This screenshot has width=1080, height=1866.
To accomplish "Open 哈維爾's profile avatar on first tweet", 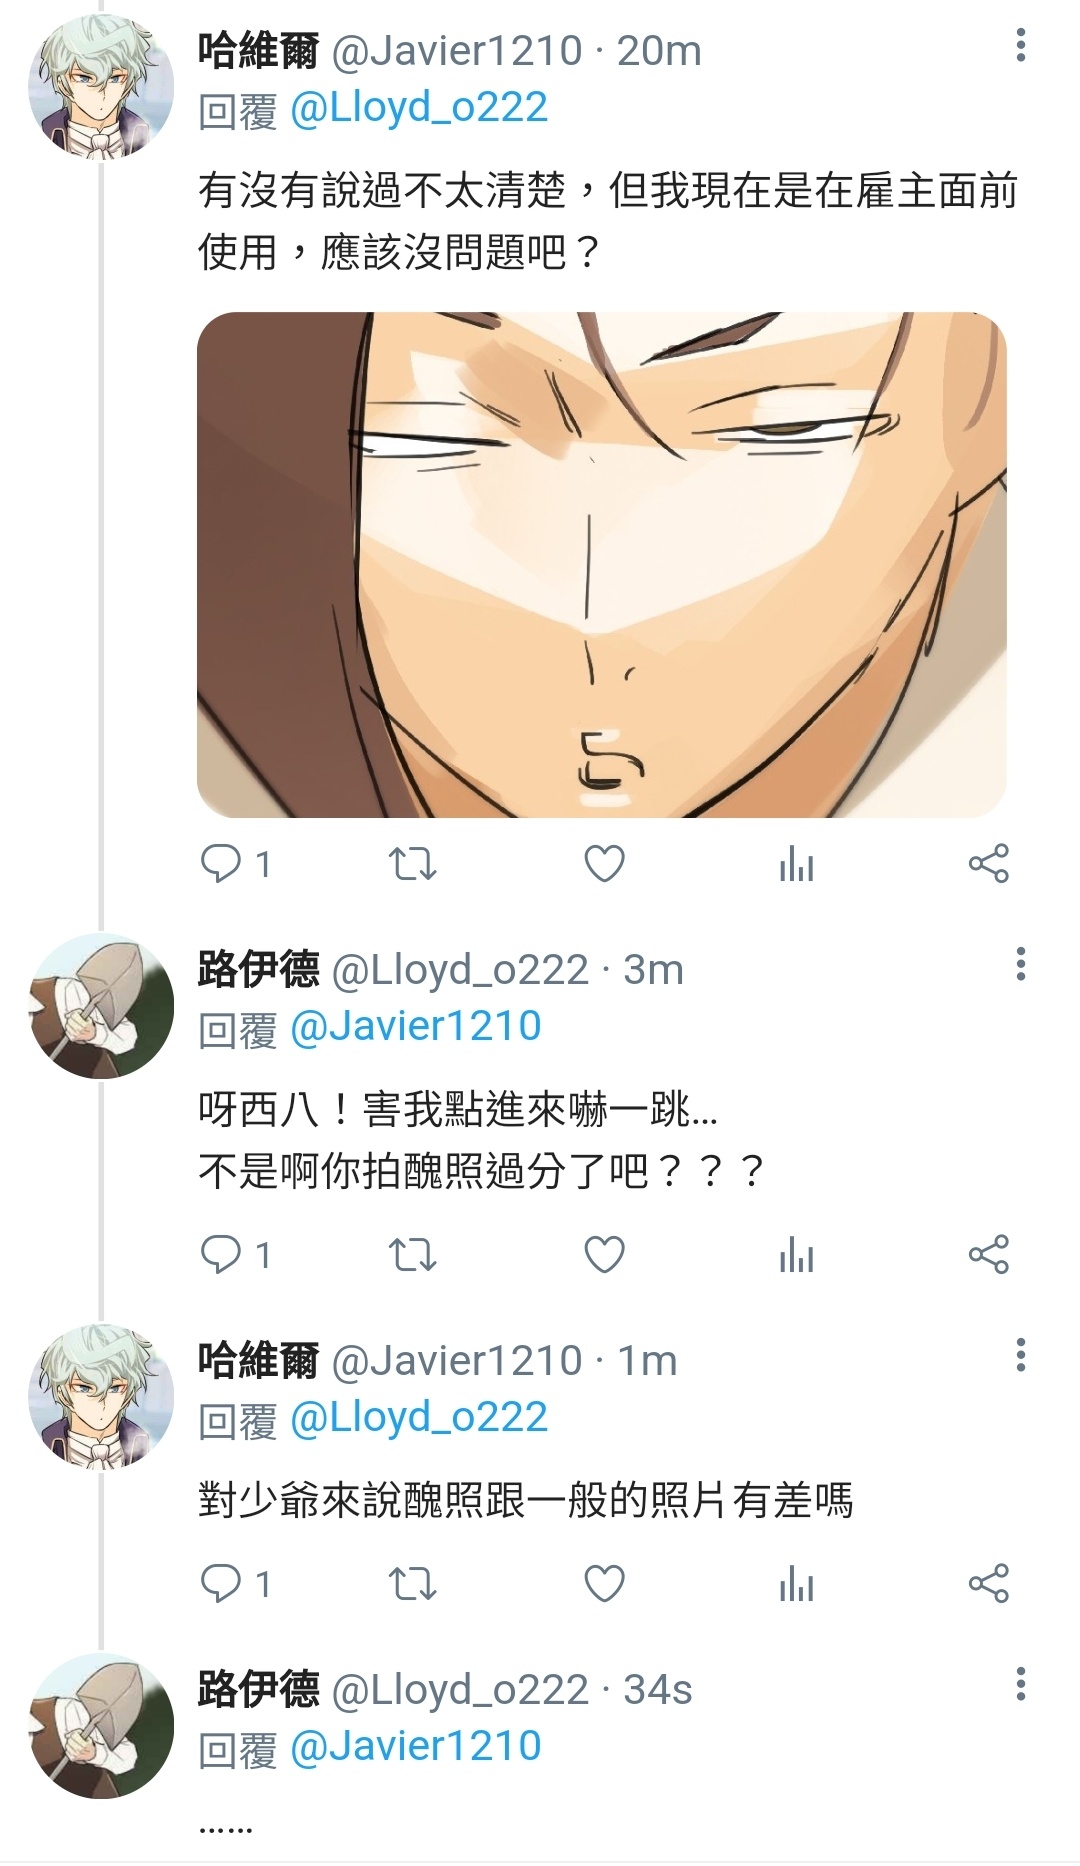I will (x=101, y=87).
